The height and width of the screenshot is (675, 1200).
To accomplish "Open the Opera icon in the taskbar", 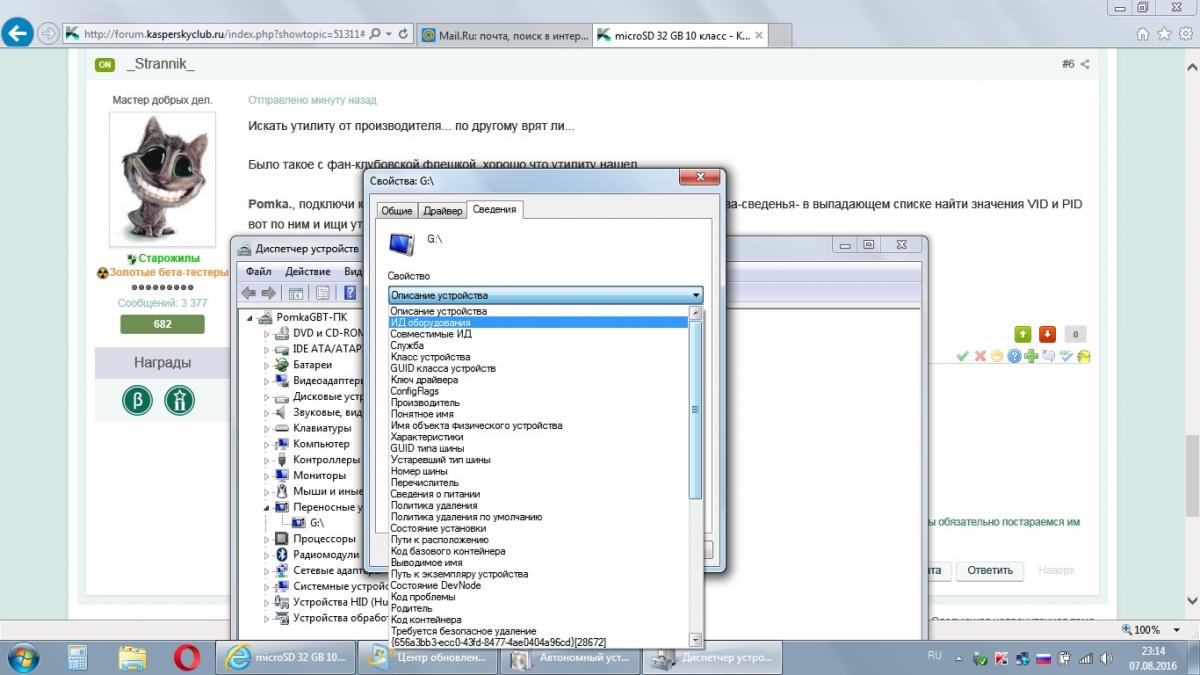I will [186, 658].
